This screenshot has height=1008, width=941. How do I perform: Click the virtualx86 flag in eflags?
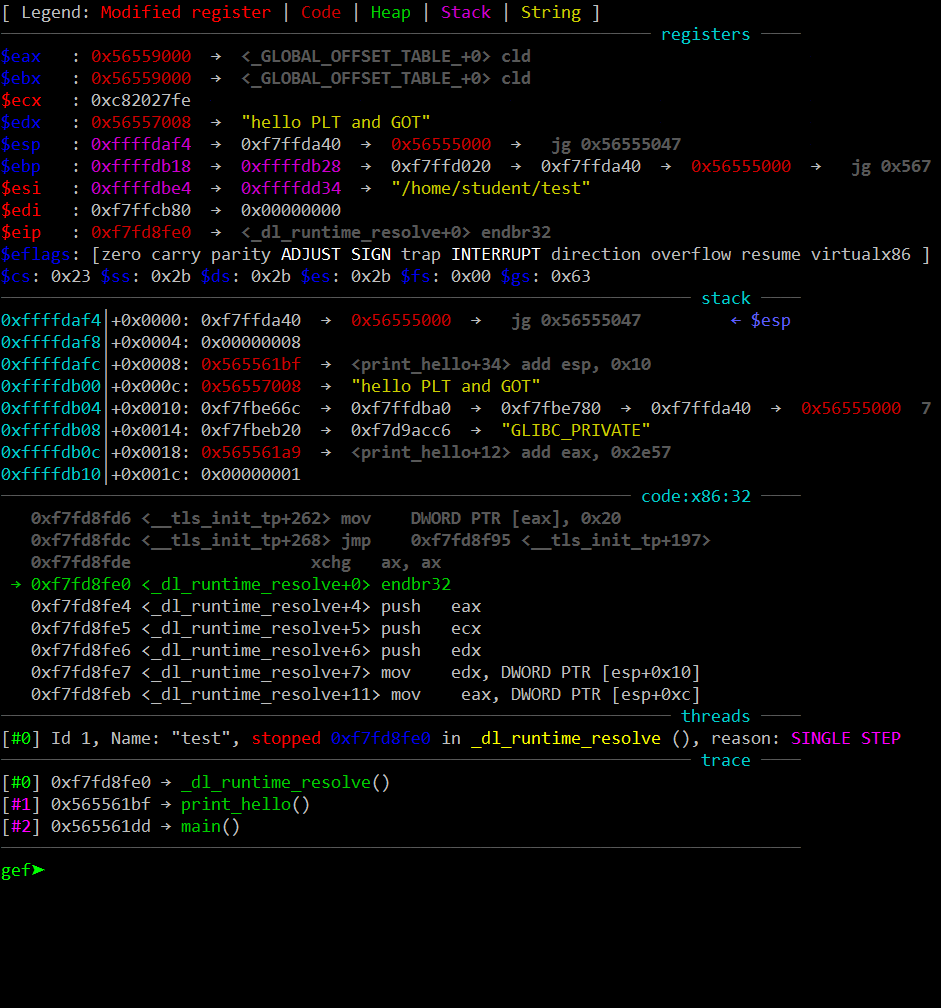click(x=861, y=255)
